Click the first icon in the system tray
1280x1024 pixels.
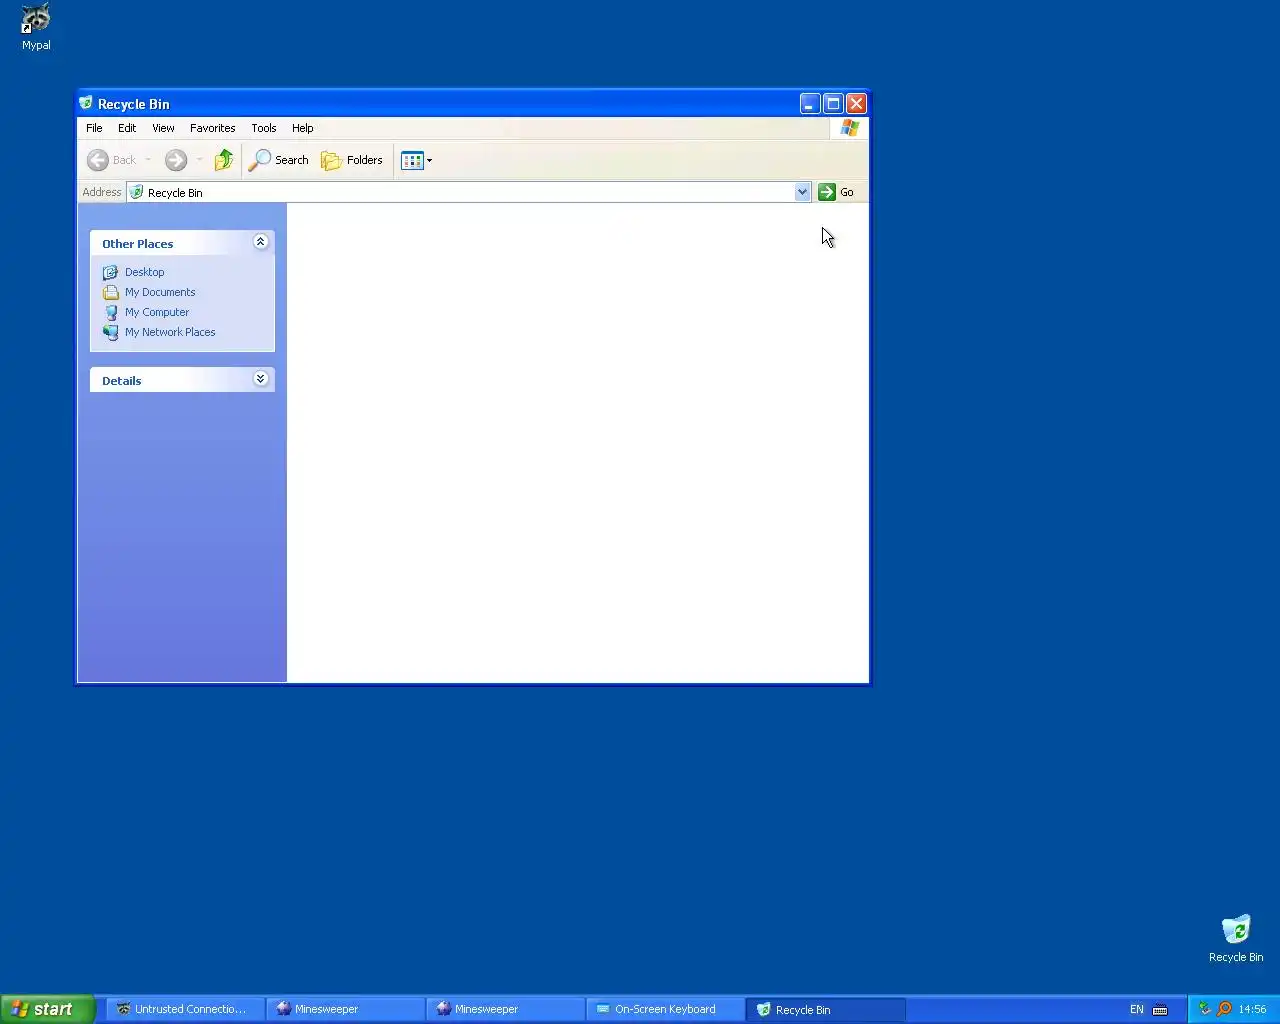pos(1205,1009)
